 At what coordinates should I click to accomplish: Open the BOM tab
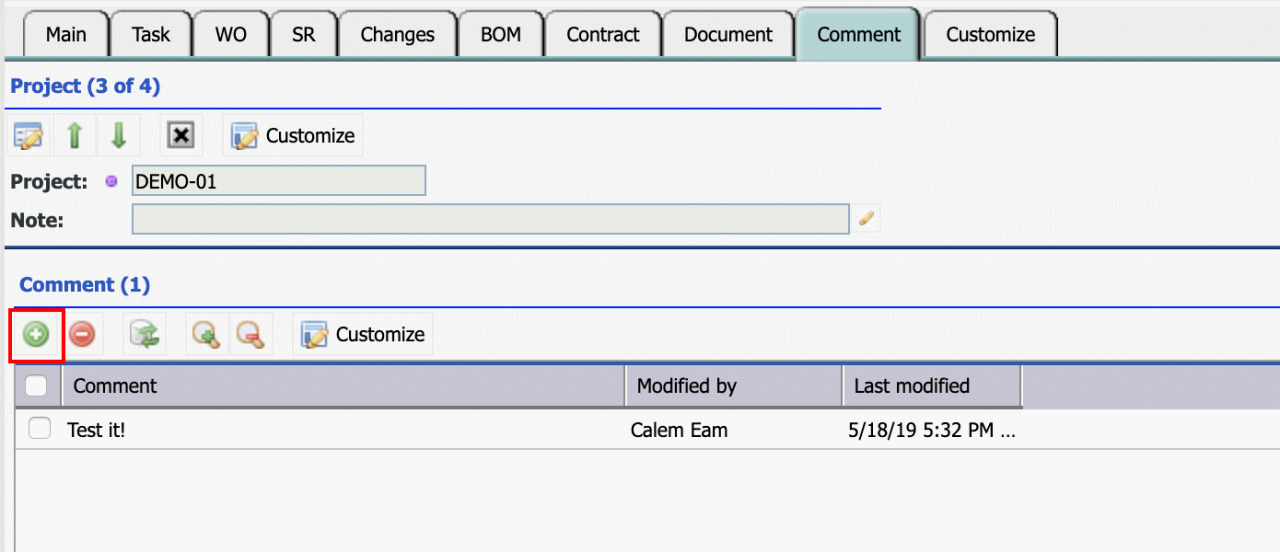coord(500,34)
